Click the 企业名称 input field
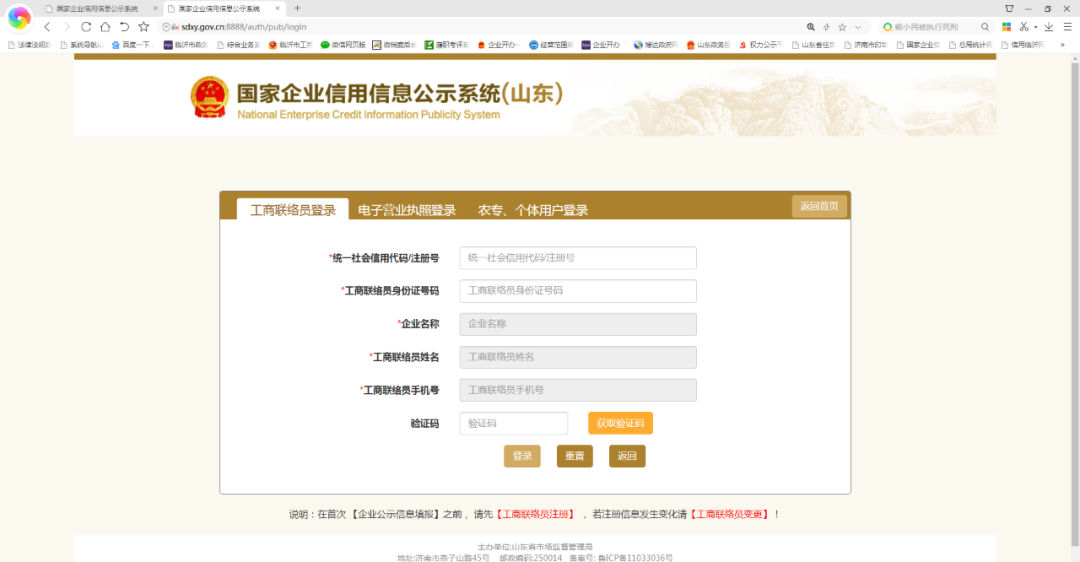The image size is (1080, 562). tap(578, 324)
